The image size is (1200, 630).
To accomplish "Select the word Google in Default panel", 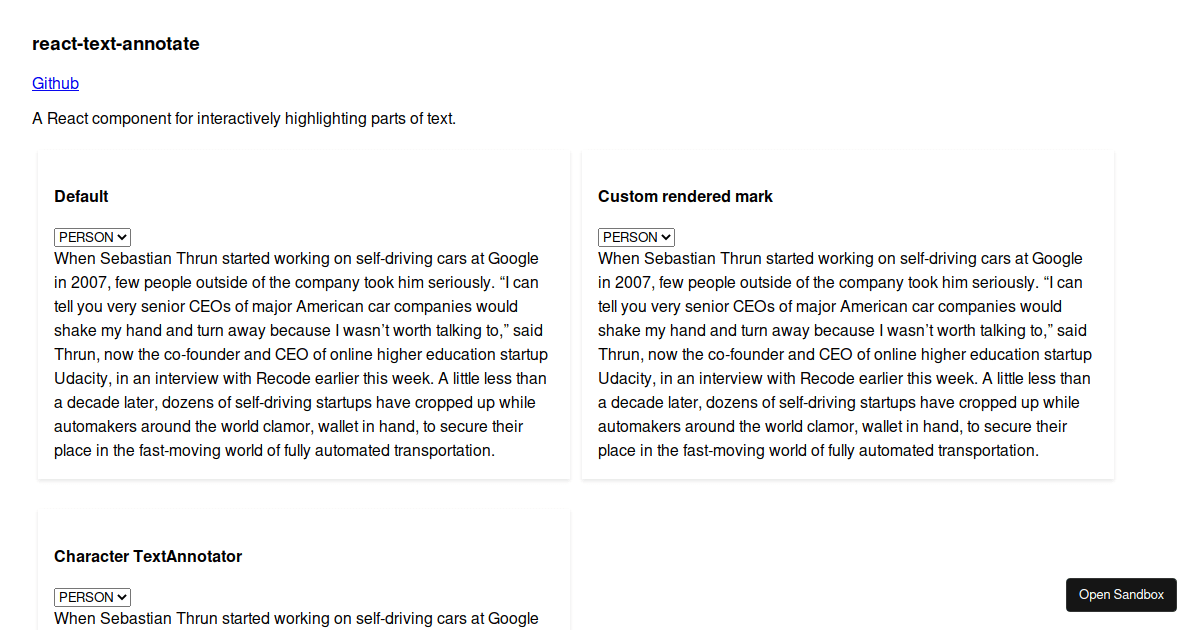I will pos(513,259).
